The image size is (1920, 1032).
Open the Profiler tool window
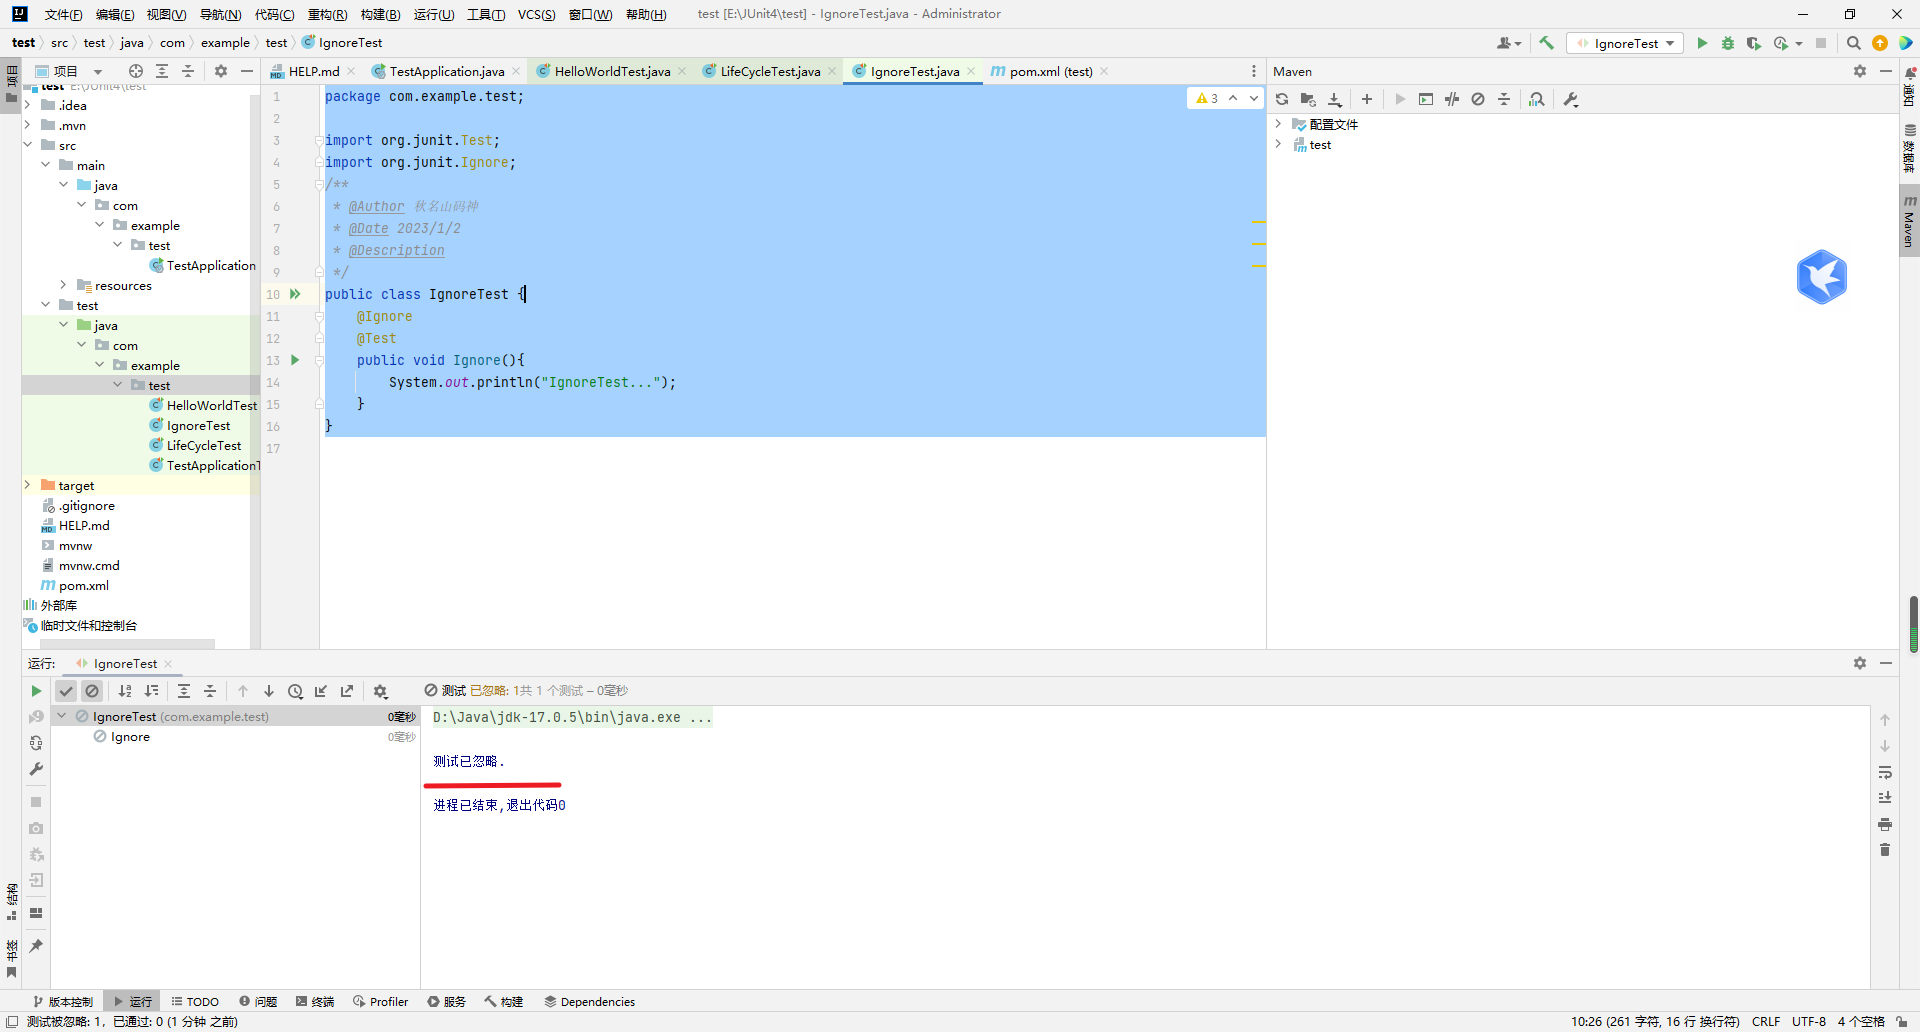380,1001
